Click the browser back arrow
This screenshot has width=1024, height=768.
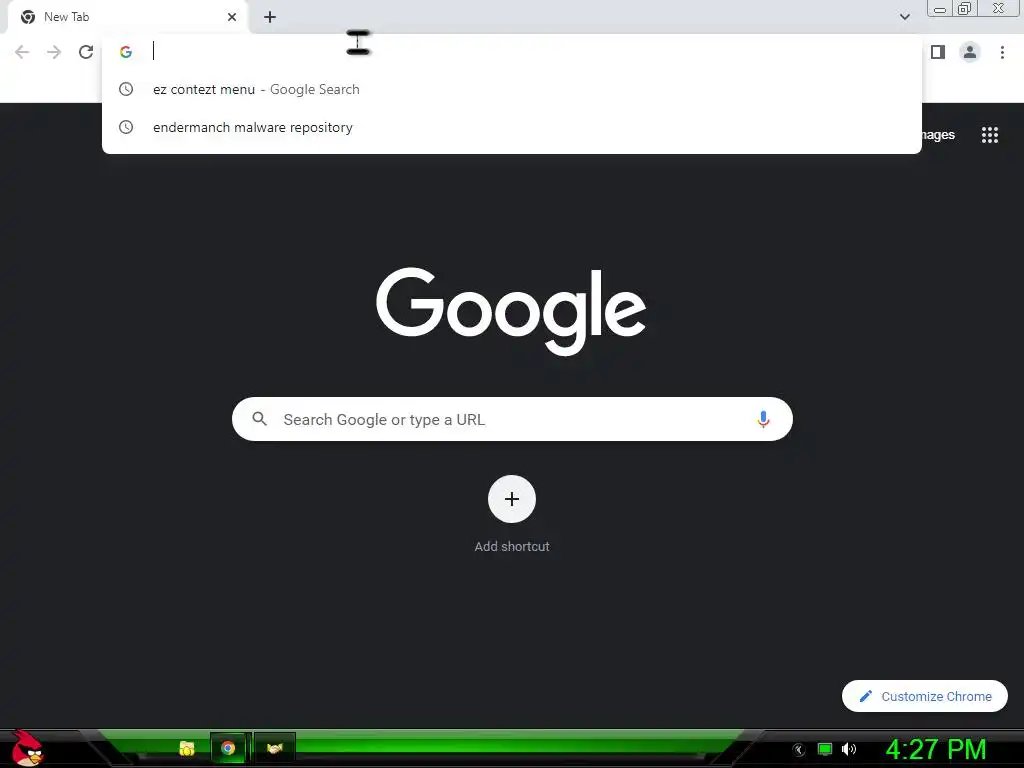coord(22,52)
